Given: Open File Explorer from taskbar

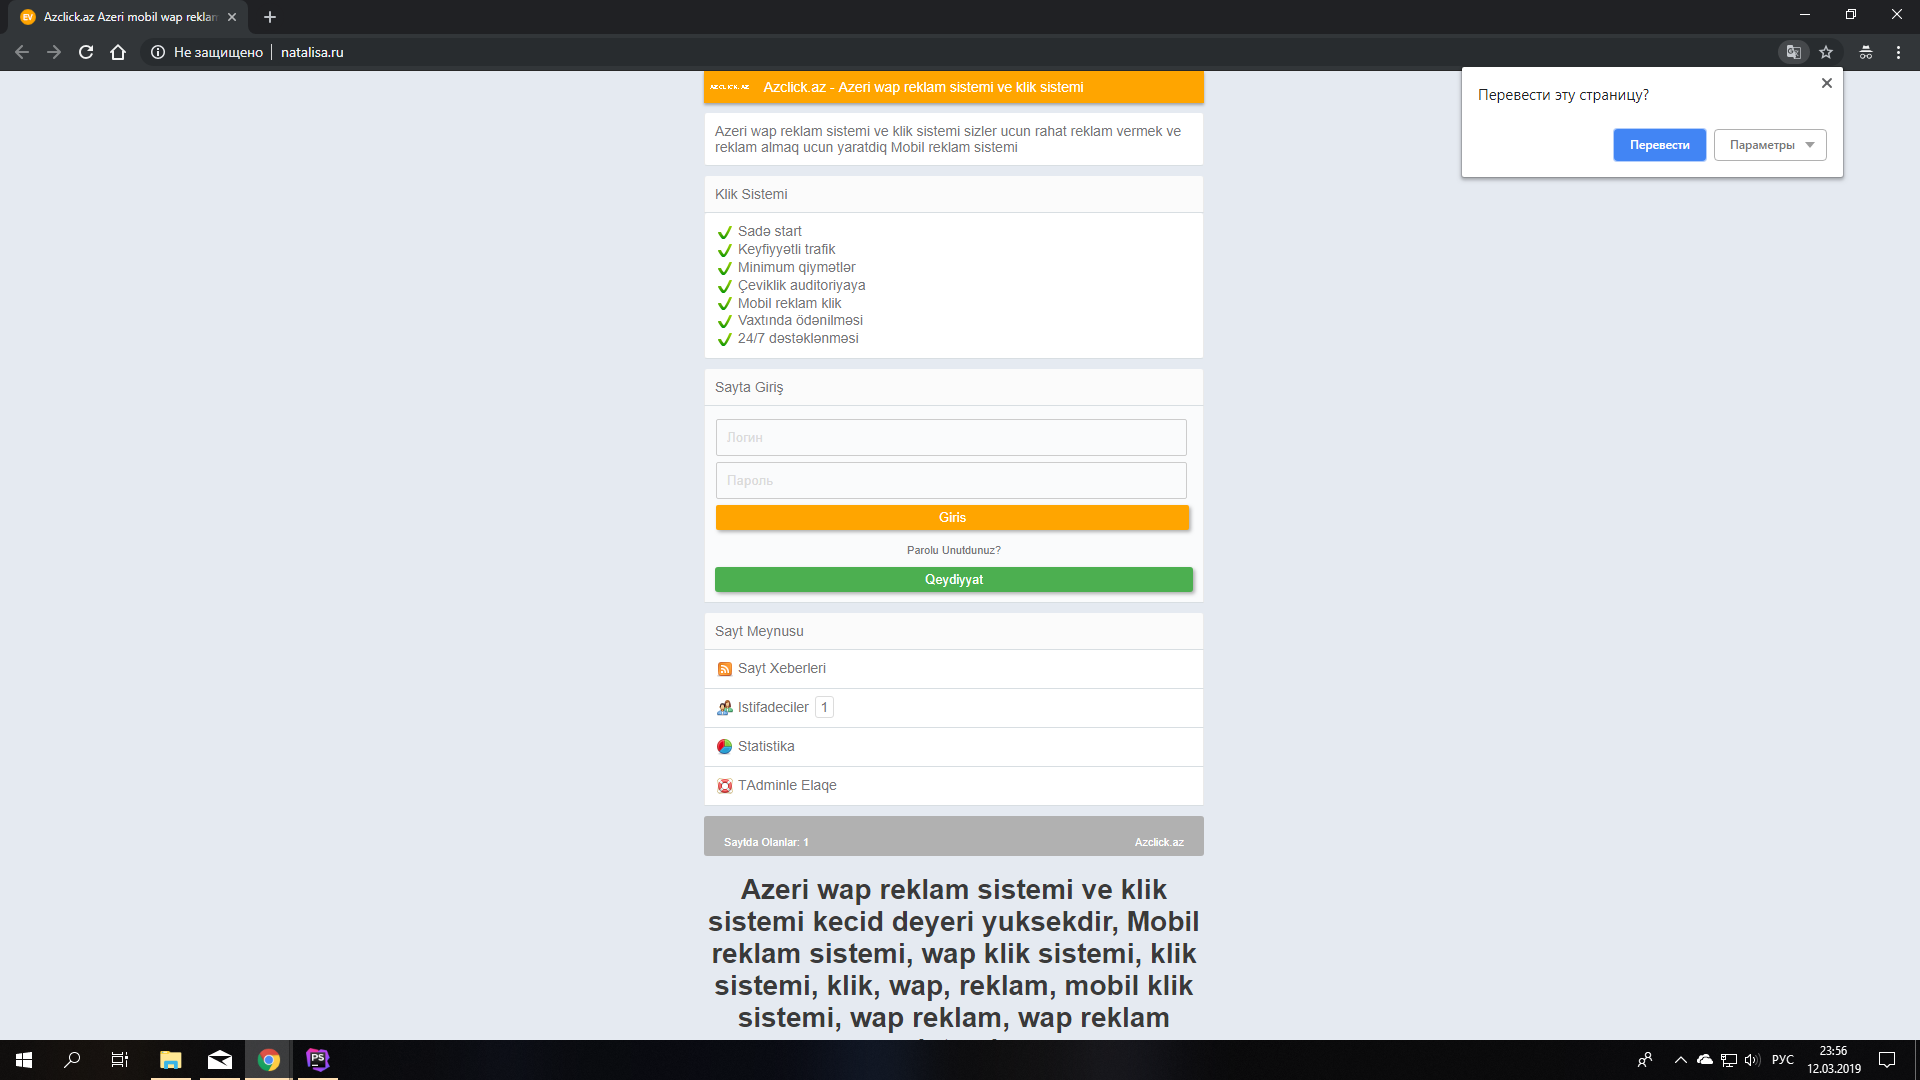Looking at the screenshot, I should (x=171, y=1059).
